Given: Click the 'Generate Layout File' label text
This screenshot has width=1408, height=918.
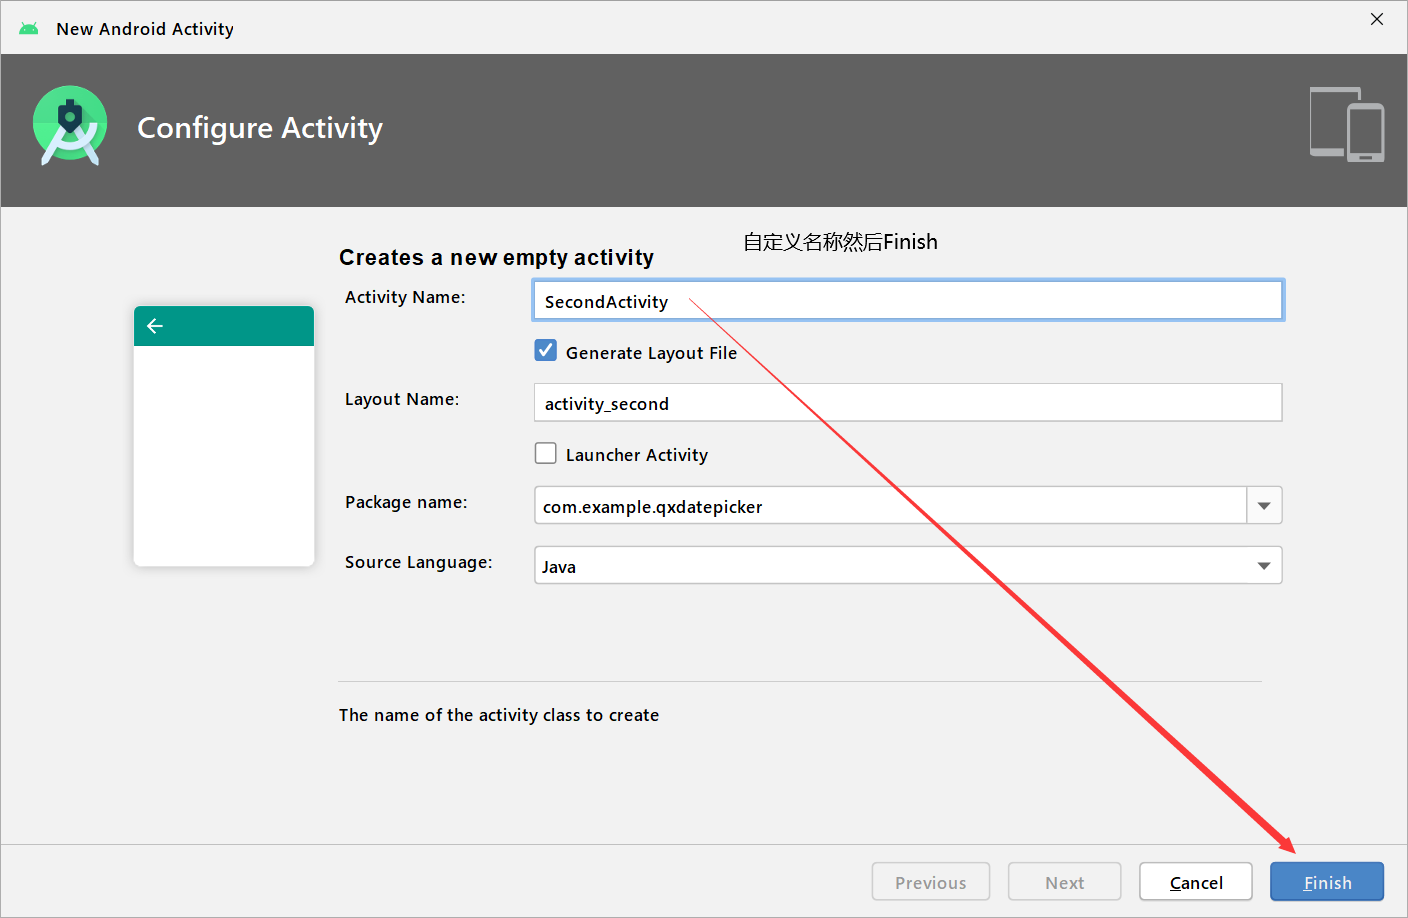Looking at the screenshot, I should pos(651,353).
